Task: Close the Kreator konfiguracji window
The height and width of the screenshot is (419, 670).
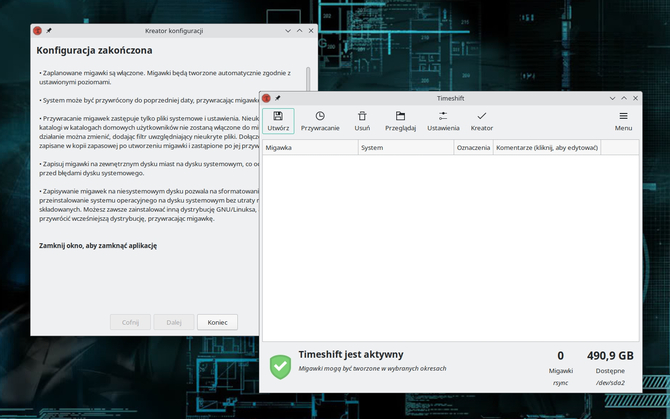Action: point(311,31)
